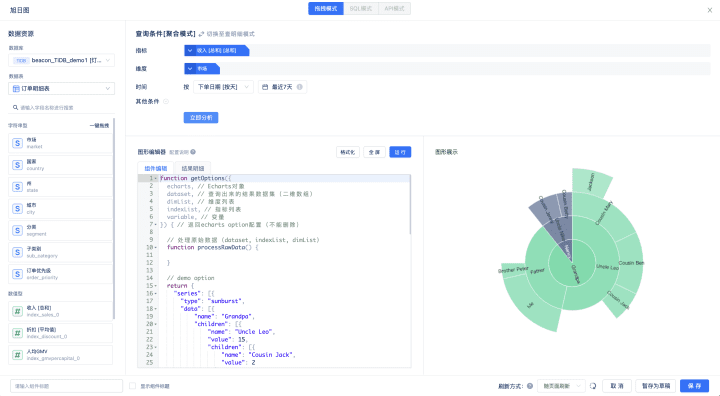Click the # icon for index_gmvpercapital_0
720x396 pixels.
tap(17, 355)
